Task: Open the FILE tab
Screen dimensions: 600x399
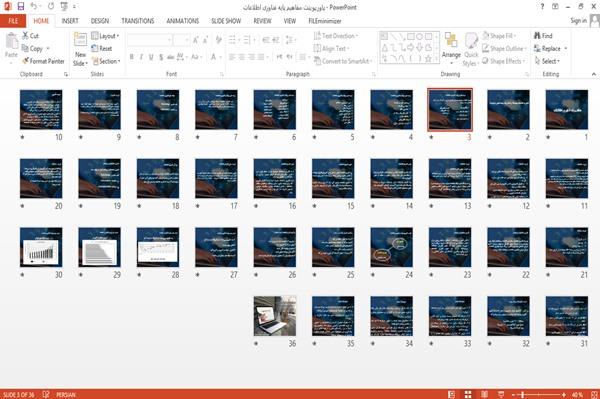Action: (x=13, y=21)
